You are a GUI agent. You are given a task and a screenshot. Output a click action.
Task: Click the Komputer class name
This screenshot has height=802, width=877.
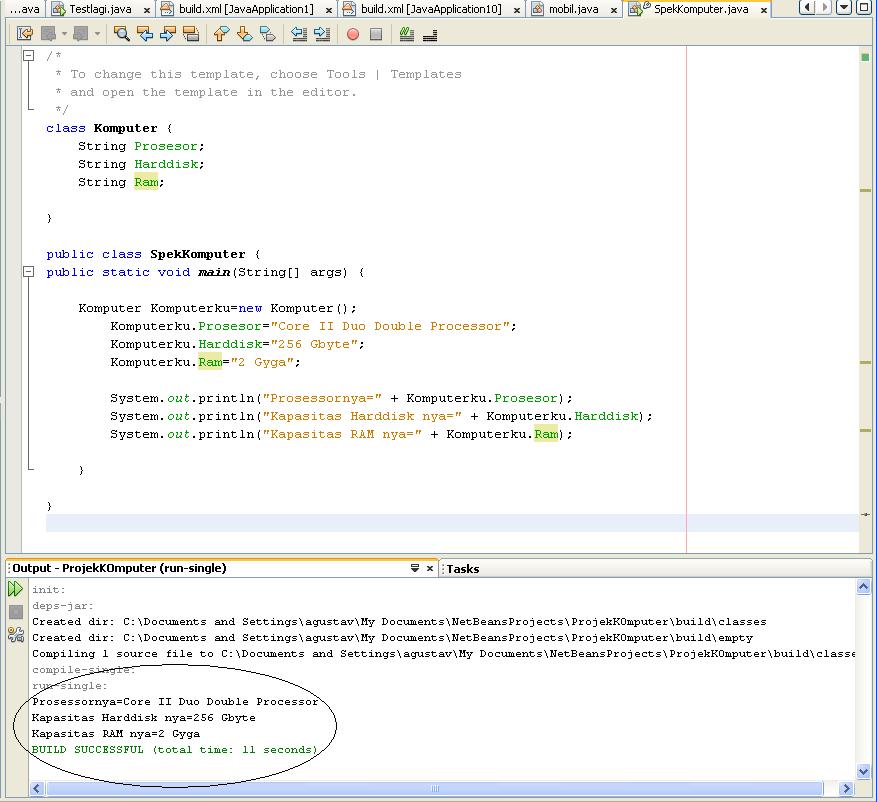coord(125,128)
